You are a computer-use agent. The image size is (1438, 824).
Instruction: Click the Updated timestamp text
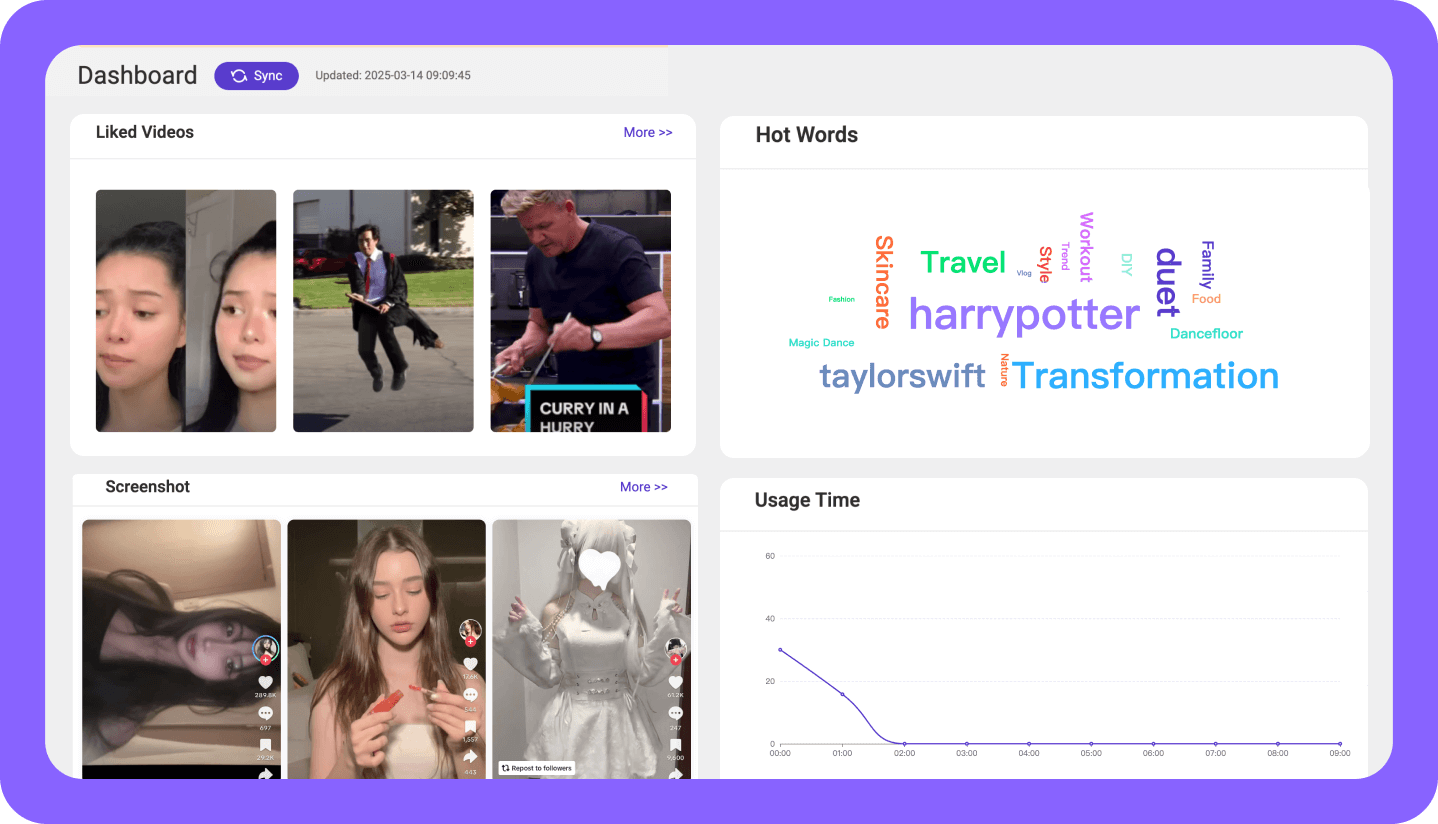click(393, 76)
